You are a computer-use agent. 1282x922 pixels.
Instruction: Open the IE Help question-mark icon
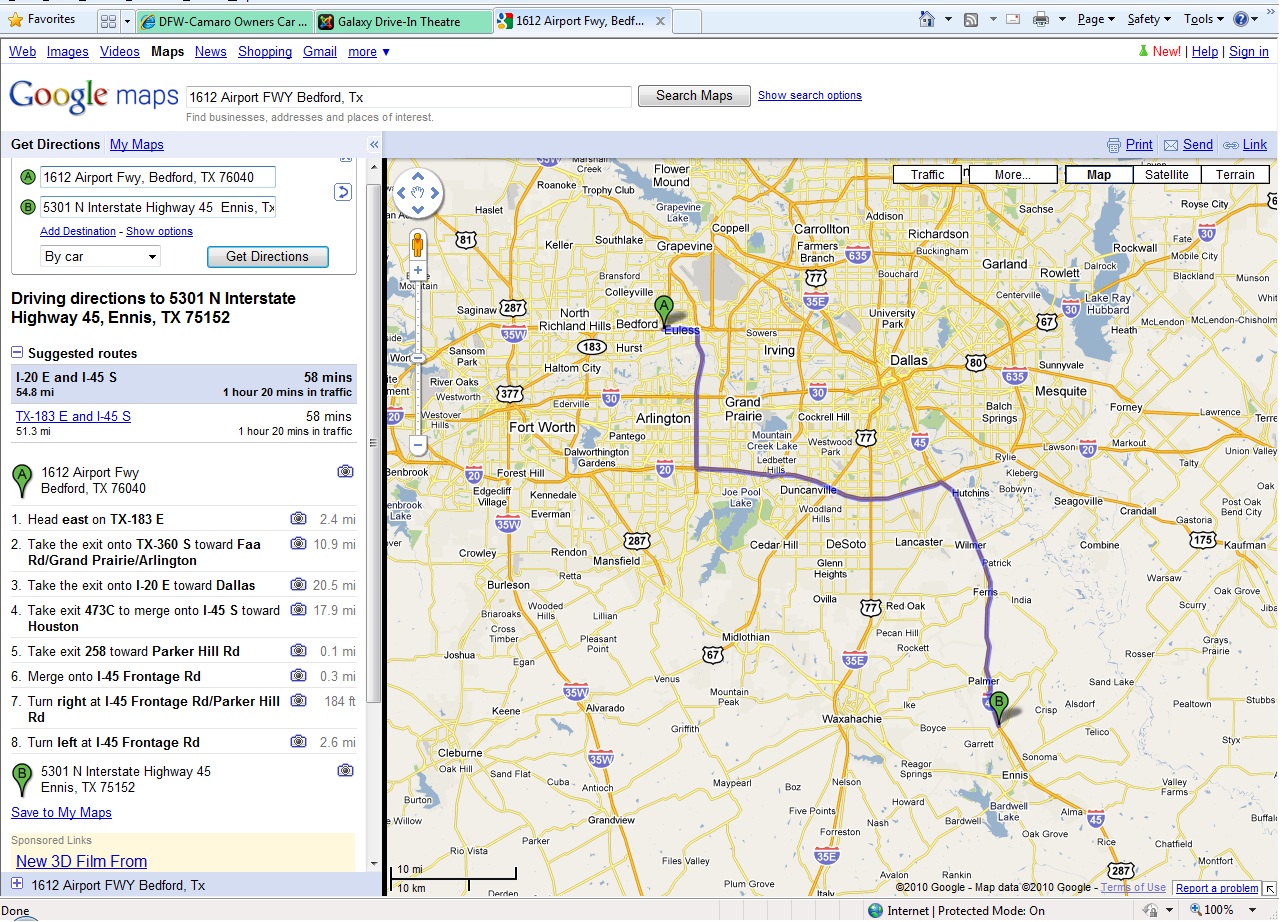pos(1241,19)
